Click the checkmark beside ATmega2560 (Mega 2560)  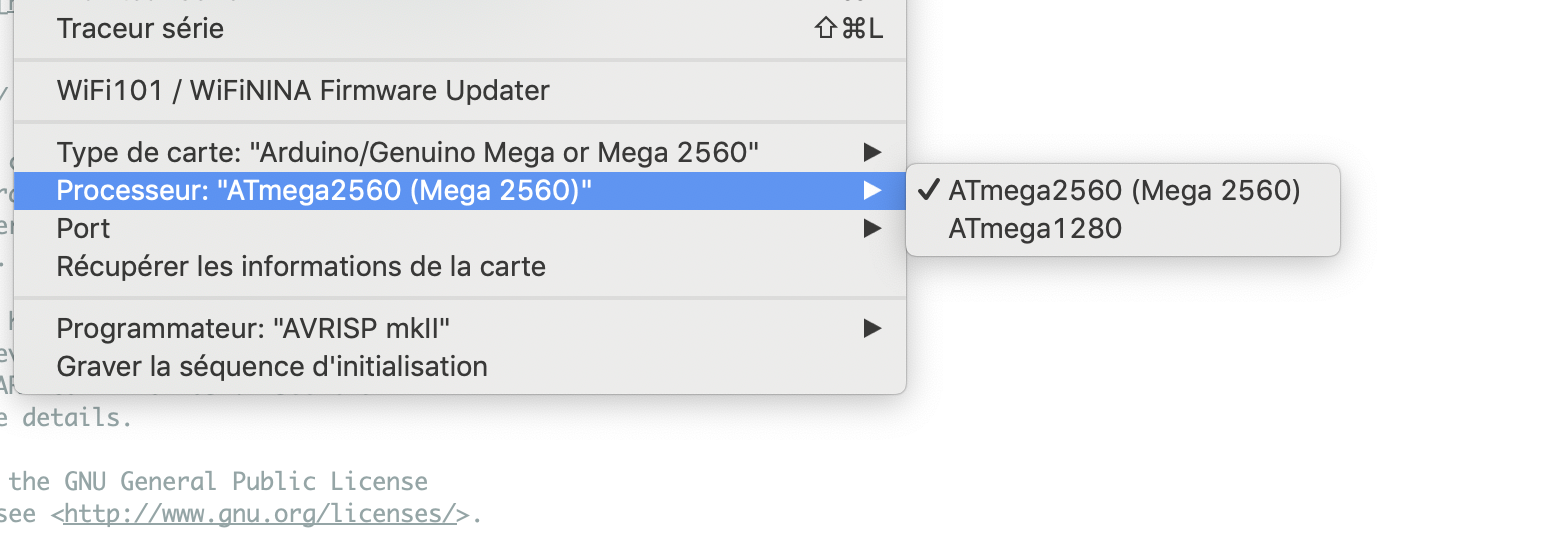(x=929, y=190)
